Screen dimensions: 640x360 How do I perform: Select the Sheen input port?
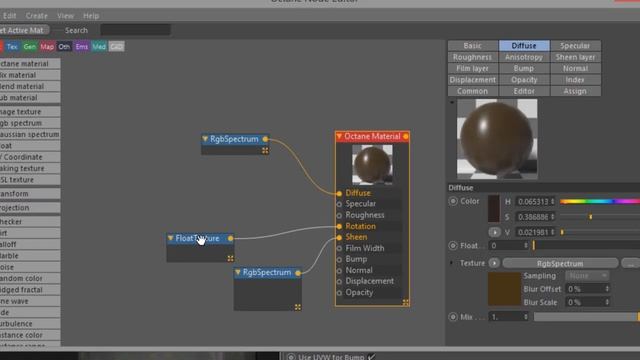339,238
